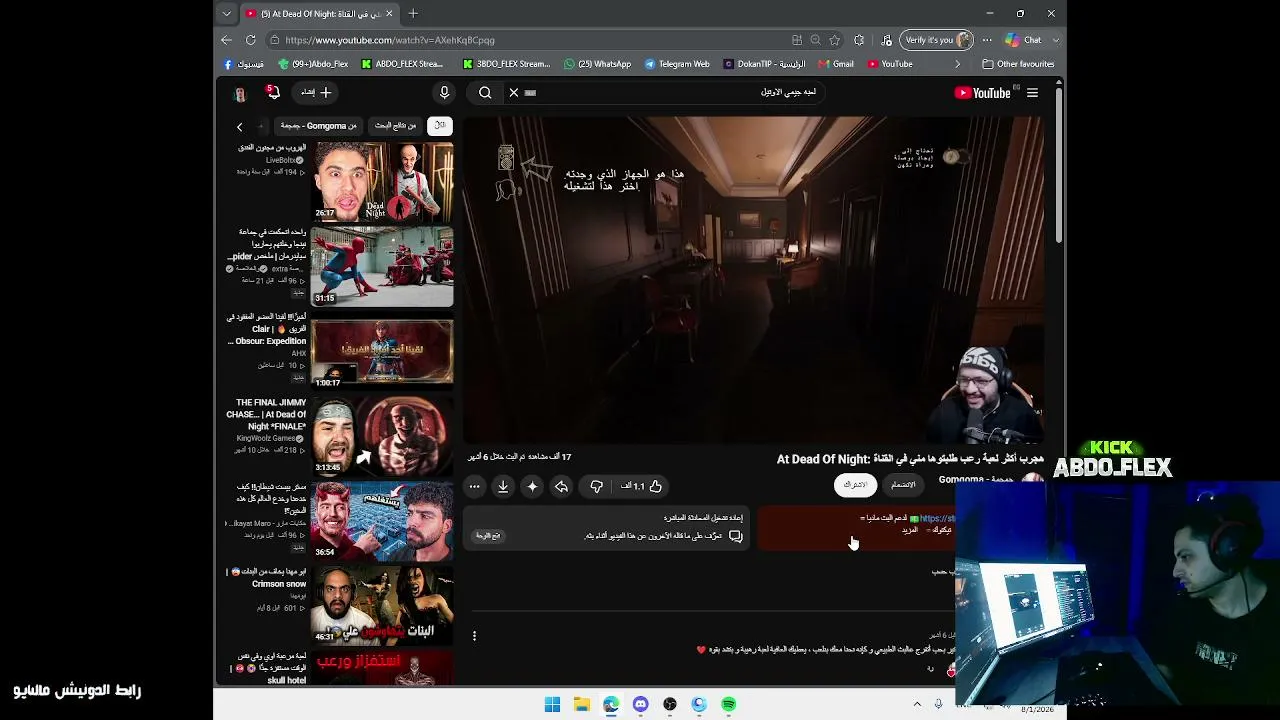Open the 3:13:45 Final Jimmy Chase thumbnail
The image size is (1280, 720).
382,436
